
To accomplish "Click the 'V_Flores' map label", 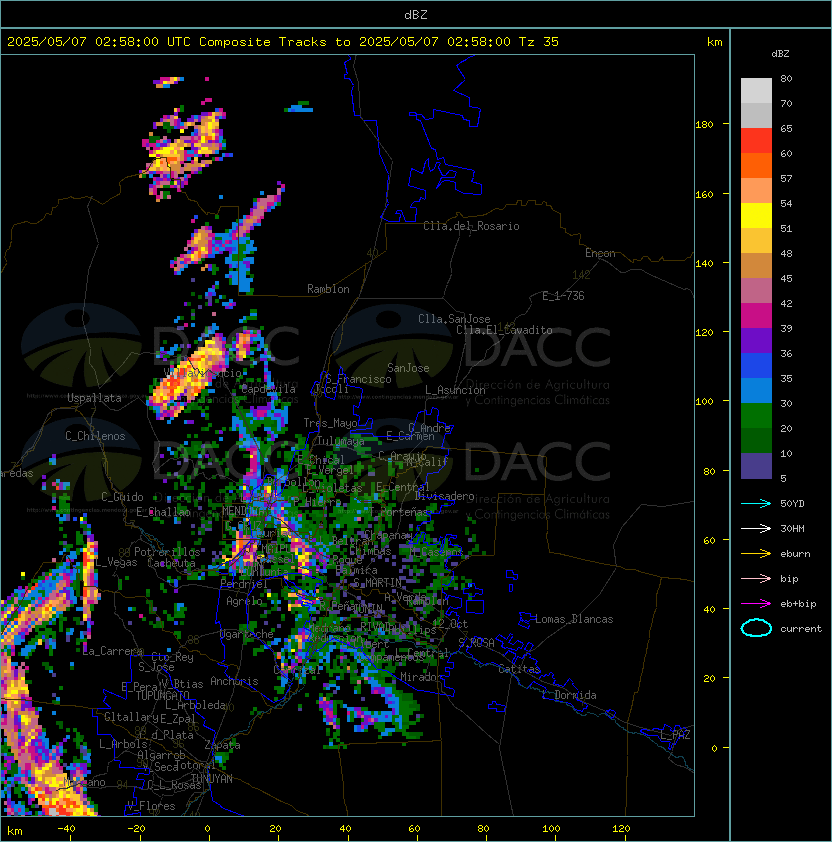I will (x=151, y=806).
